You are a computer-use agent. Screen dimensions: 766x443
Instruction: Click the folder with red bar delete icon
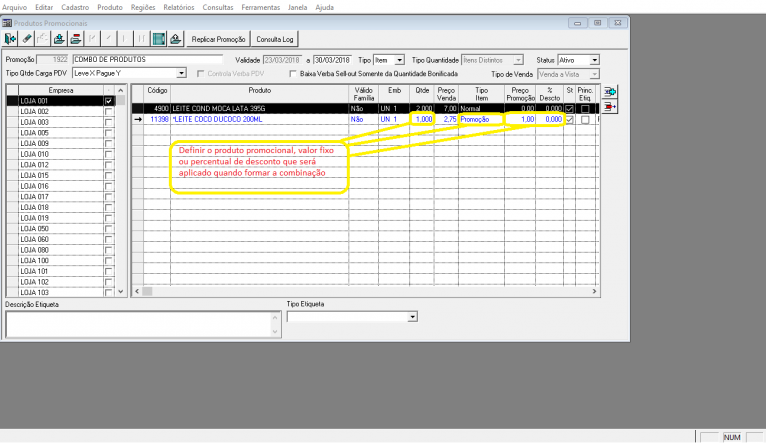pos(76,39)
